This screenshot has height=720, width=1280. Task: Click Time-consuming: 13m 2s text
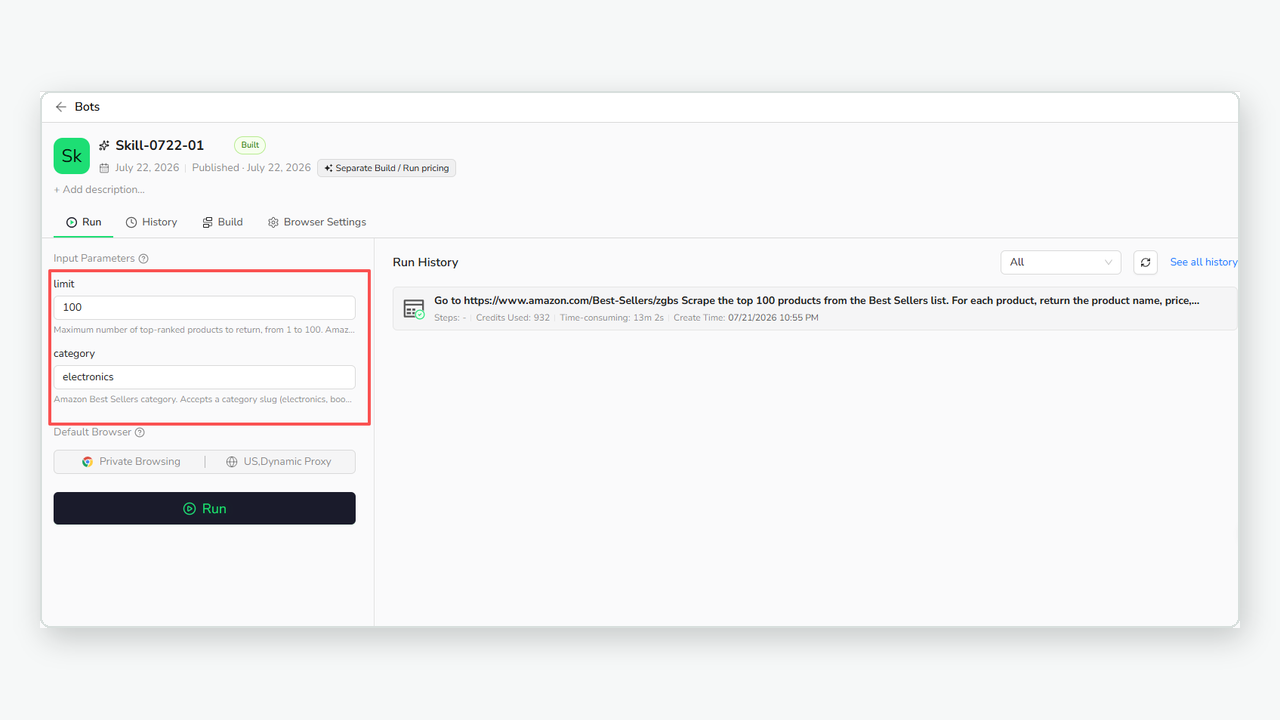pos(612,318)
